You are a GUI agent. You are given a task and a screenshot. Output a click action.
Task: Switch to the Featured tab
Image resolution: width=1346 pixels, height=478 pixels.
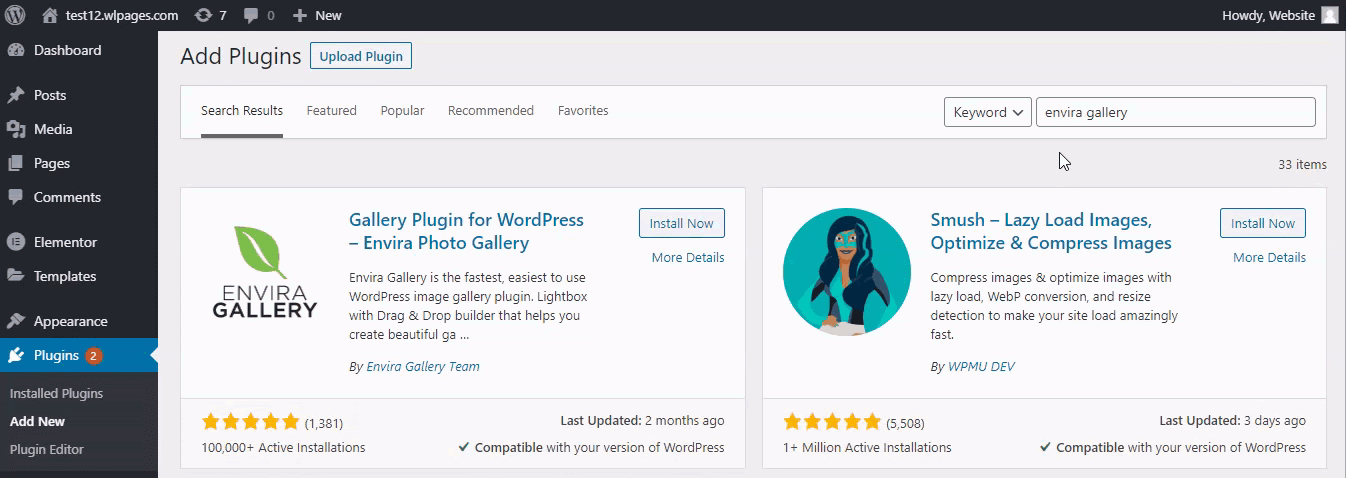(x=332, y=110)
